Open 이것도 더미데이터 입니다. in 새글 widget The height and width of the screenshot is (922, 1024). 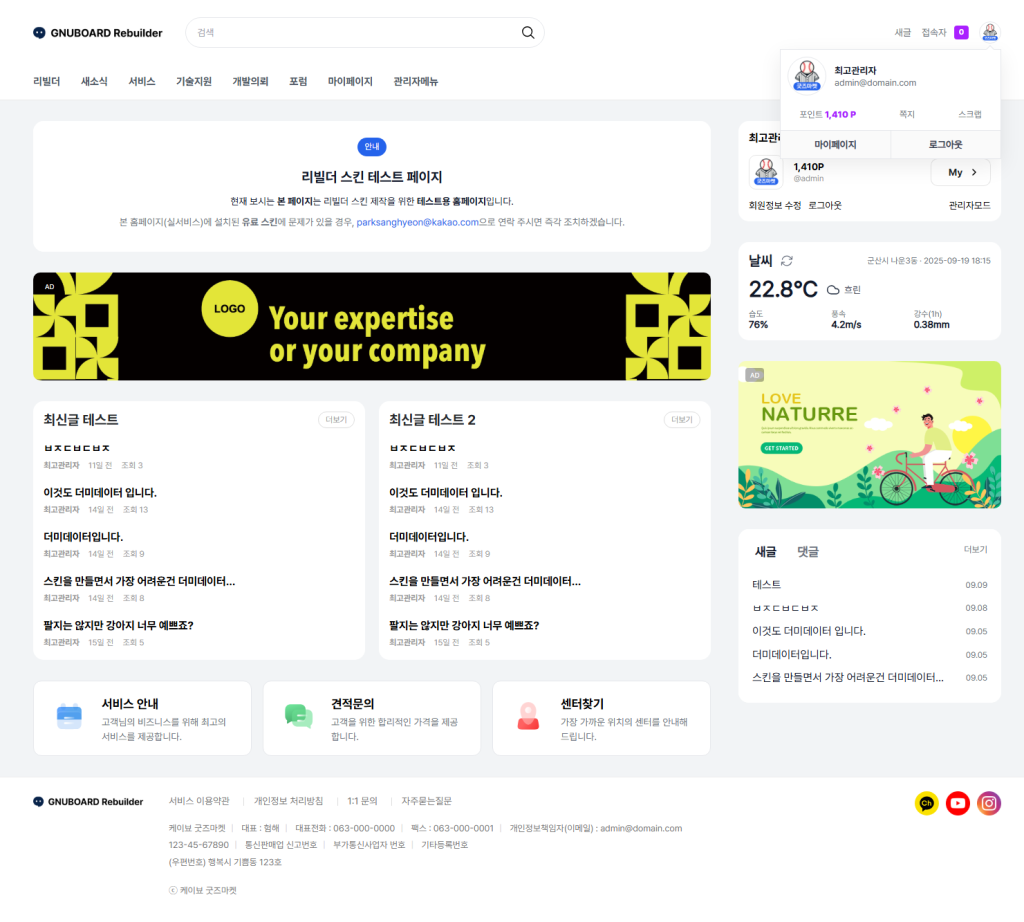click(808, 631)
